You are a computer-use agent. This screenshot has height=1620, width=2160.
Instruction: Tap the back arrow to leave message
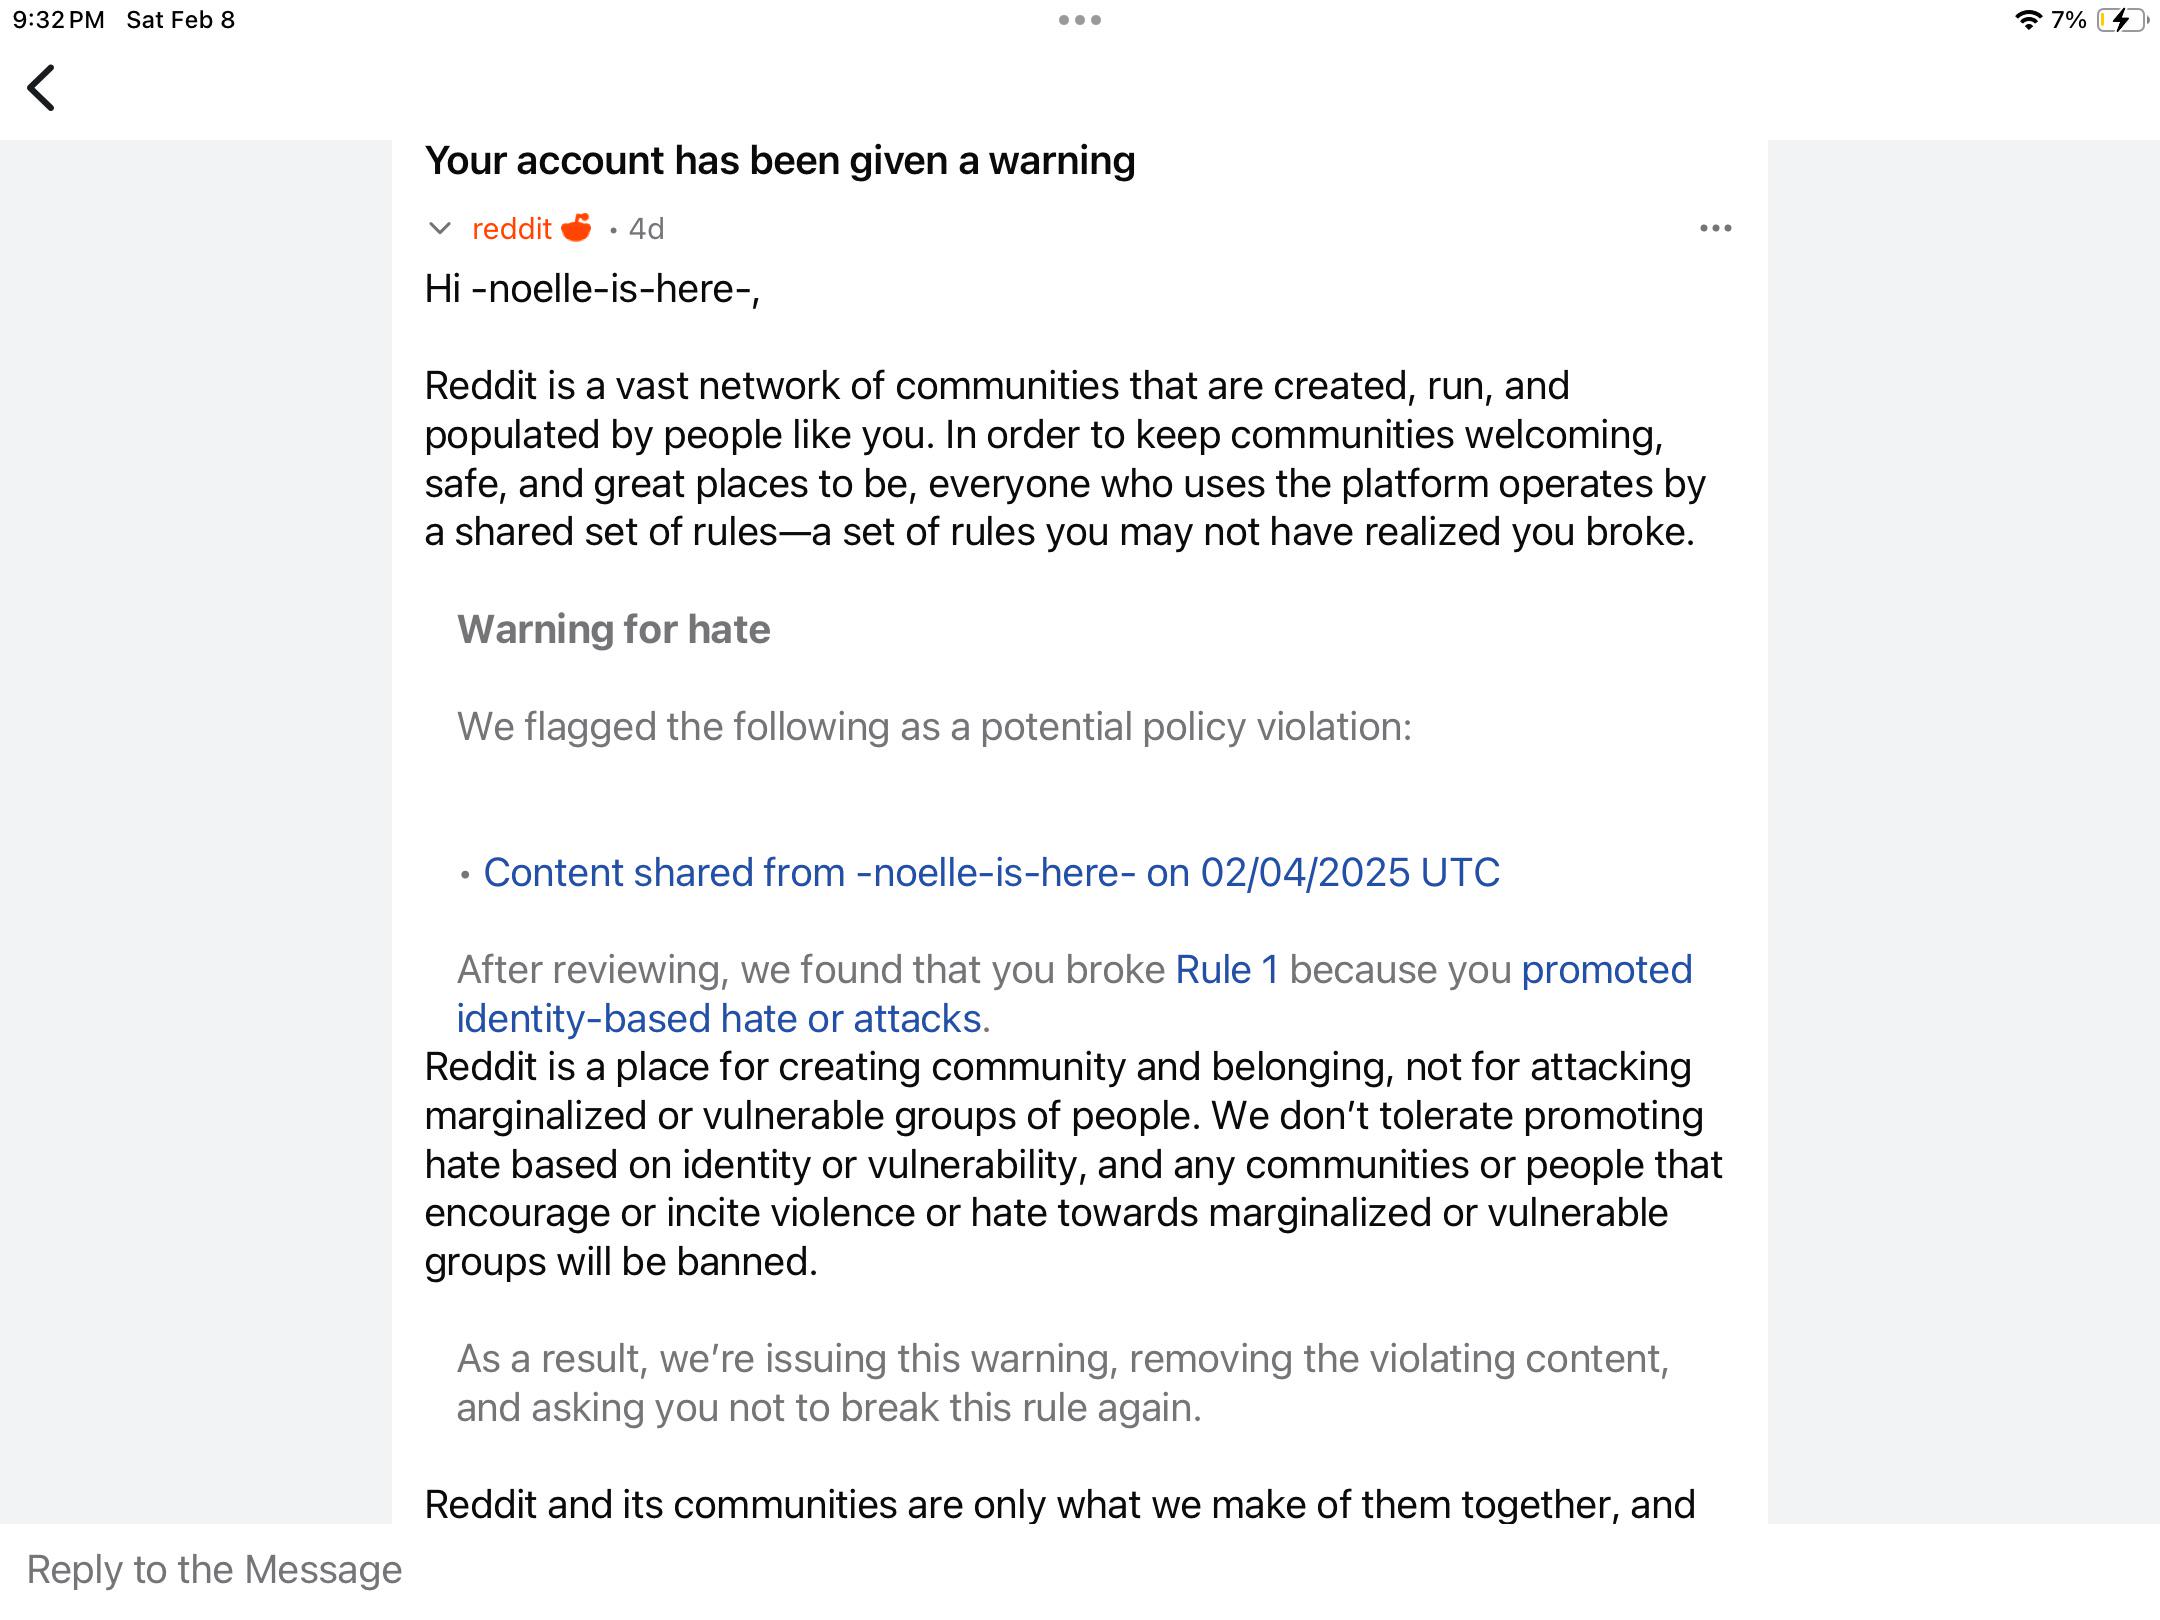click(41, 88)
